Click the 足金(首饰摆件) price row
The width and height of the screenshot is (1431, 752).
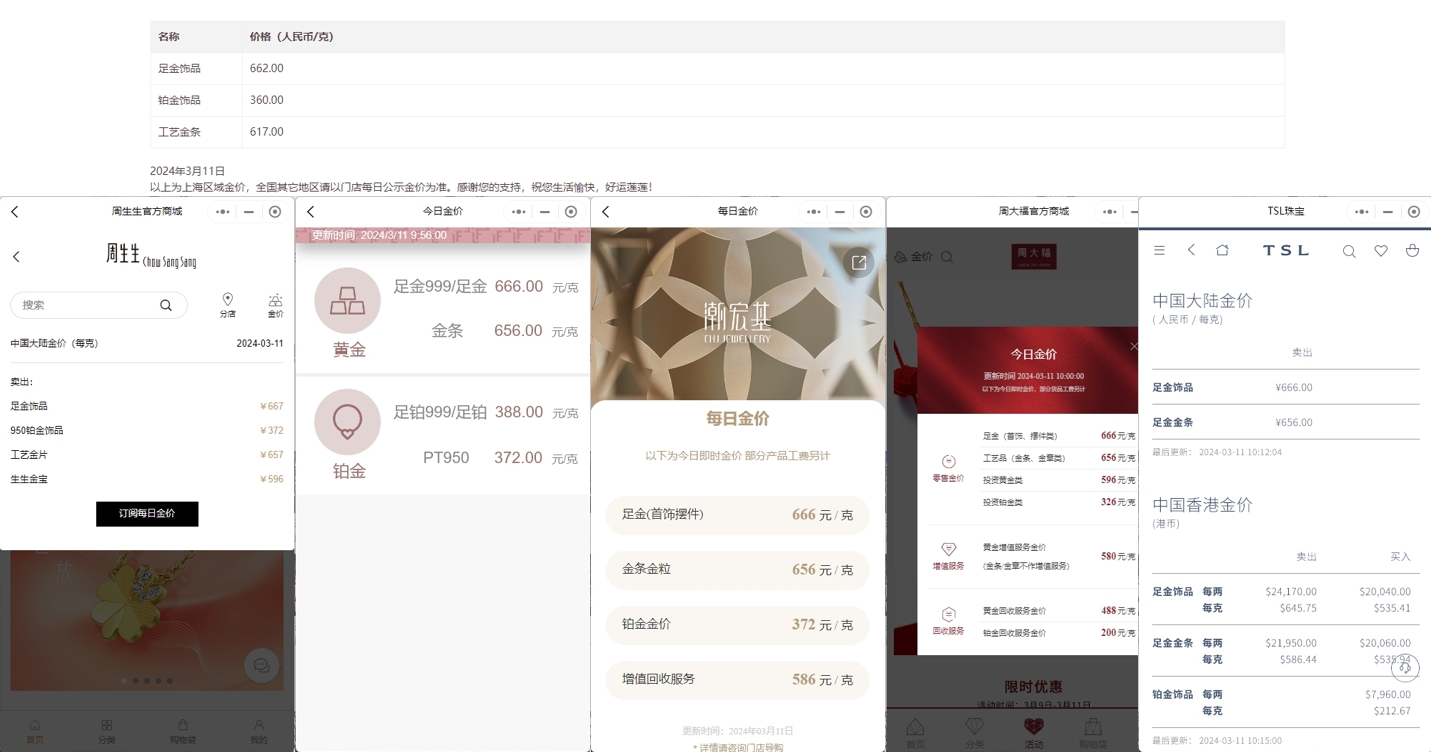737,515
